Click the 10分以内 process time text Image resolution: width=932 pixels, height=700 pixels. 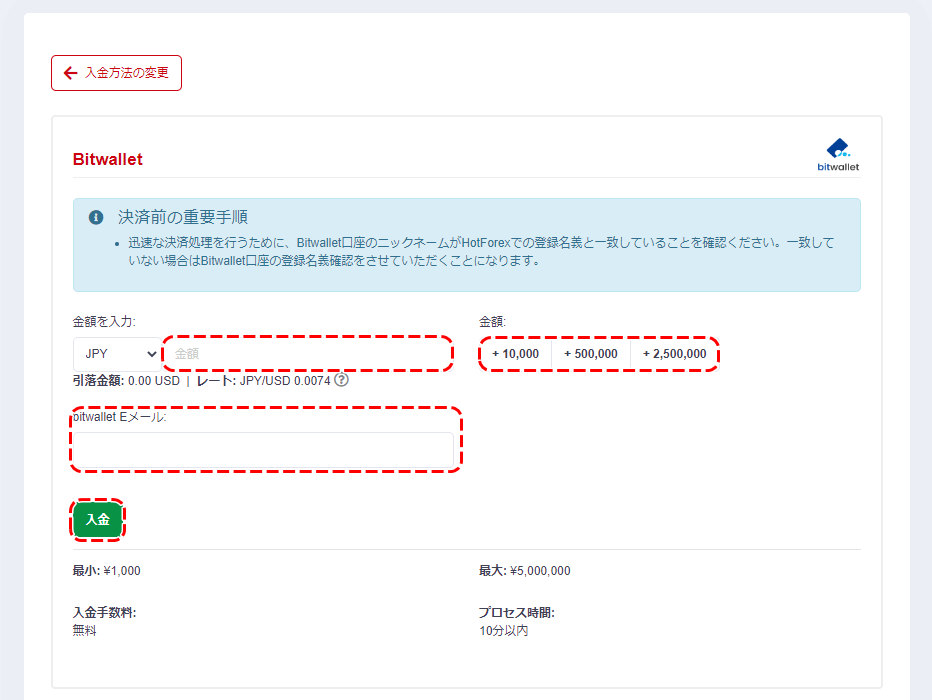coord(503,630)
